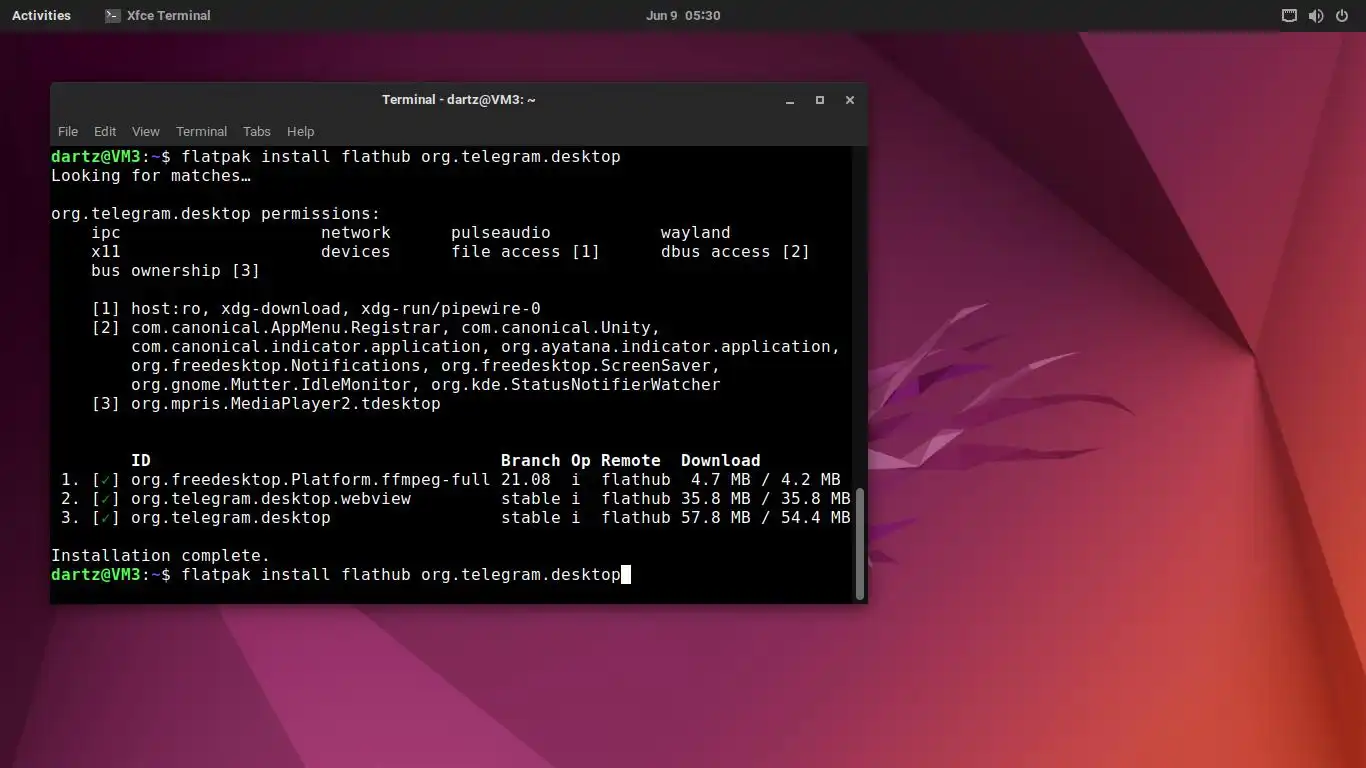Click the checkmark on row 3 org.telegram.desktop
Screen dimensions: 1366x768
coord(105,518)
